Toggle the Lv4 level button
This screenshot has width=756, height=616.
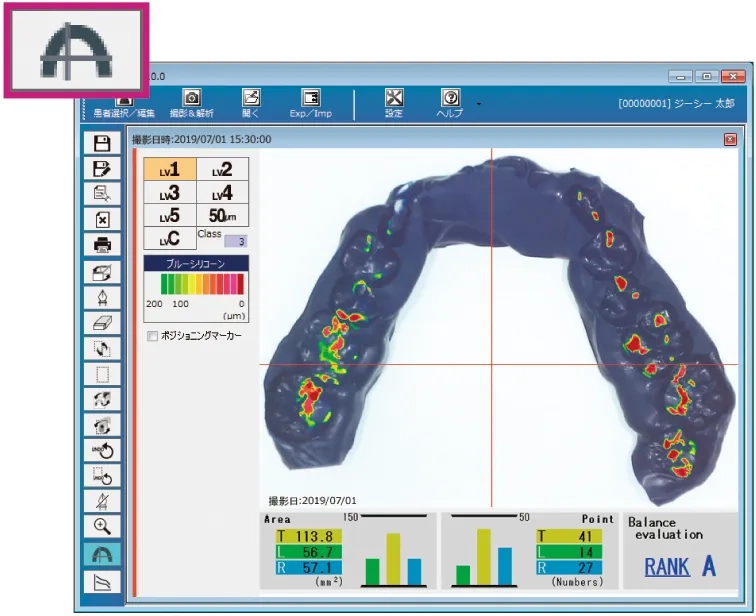(223, 193)
